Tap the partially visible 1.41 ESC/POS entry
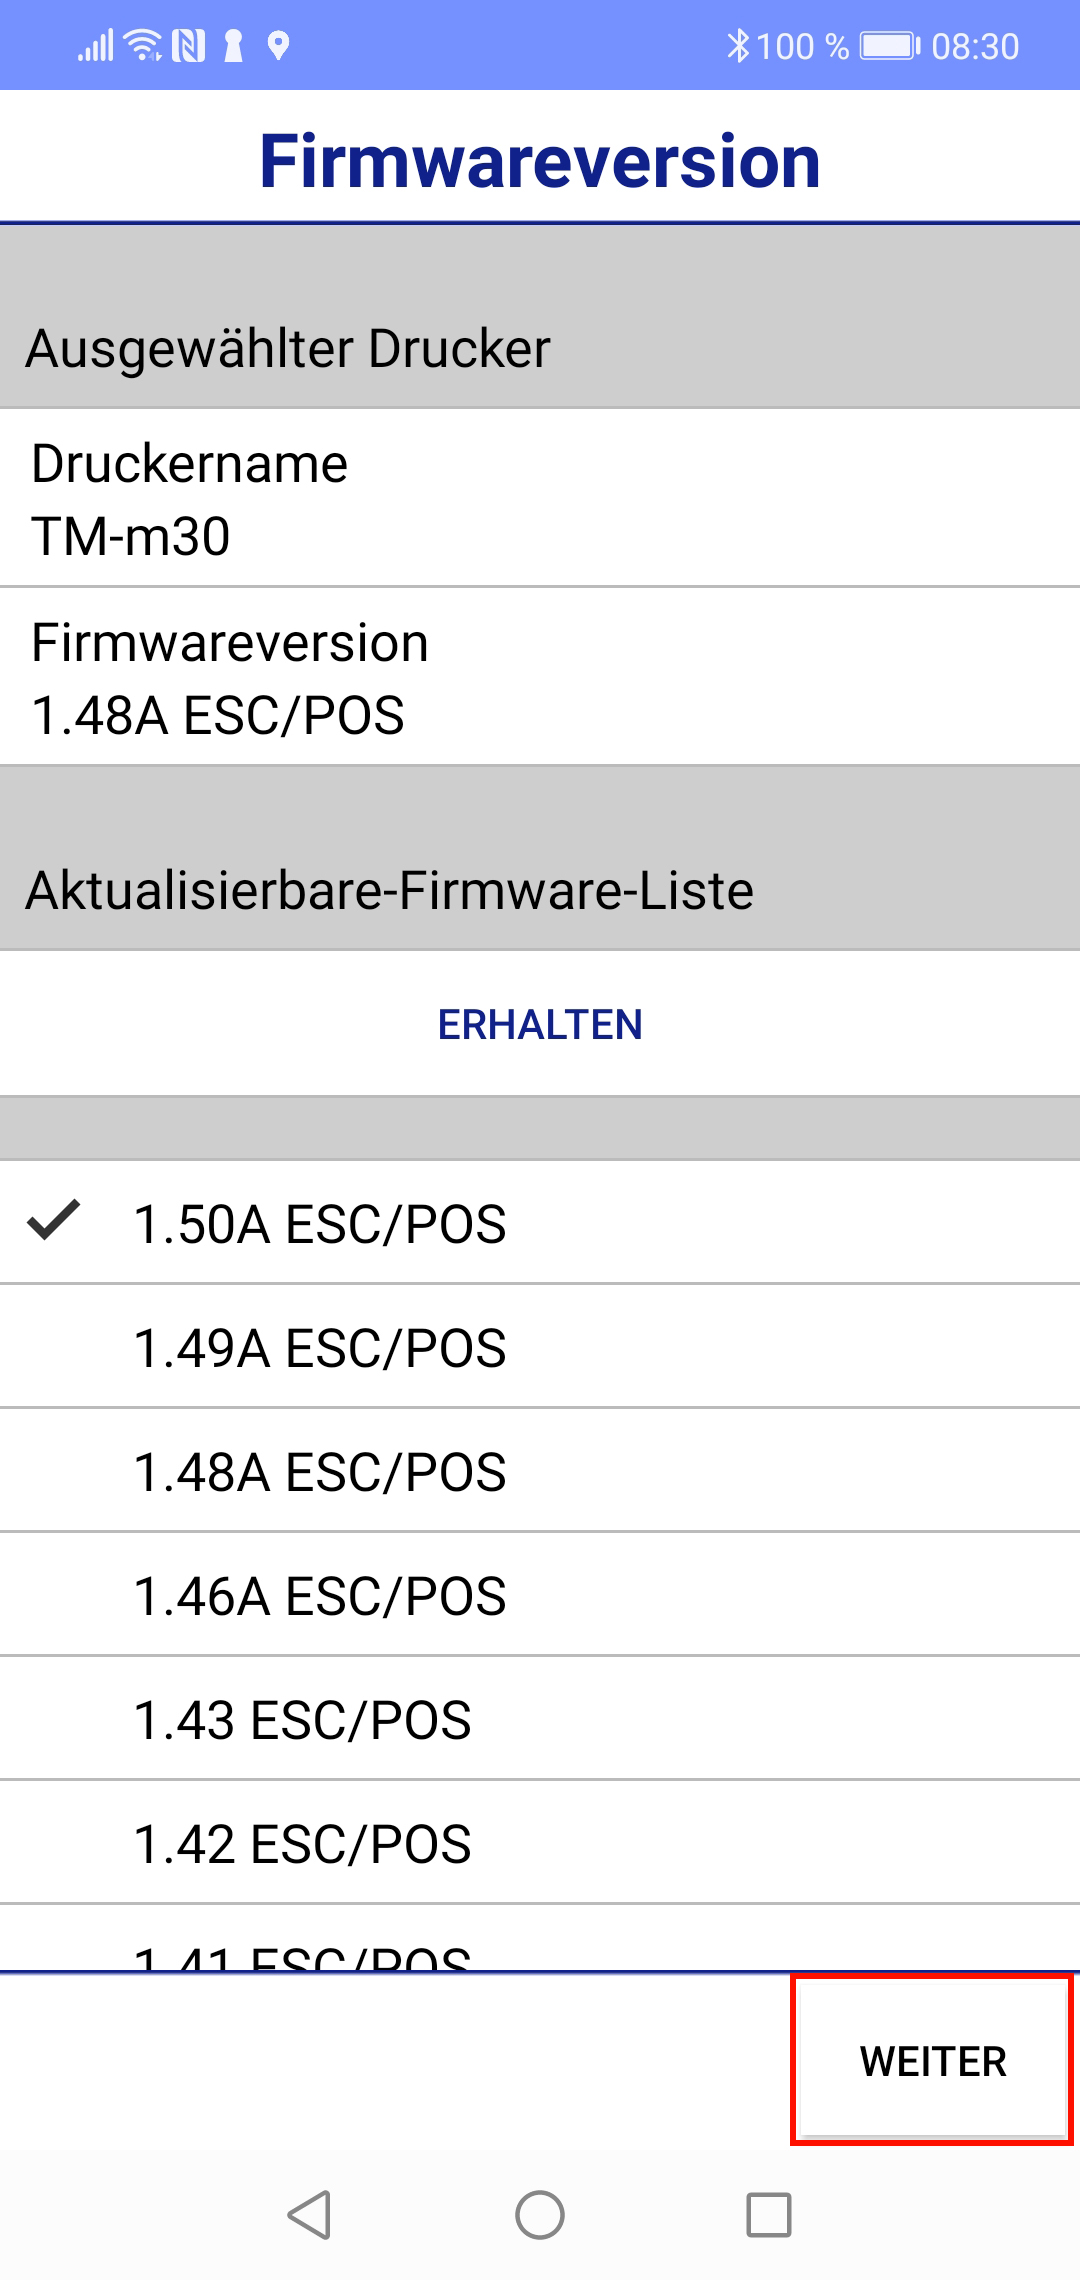This screenshot has width=1080, height=2280. (302, 1952)
